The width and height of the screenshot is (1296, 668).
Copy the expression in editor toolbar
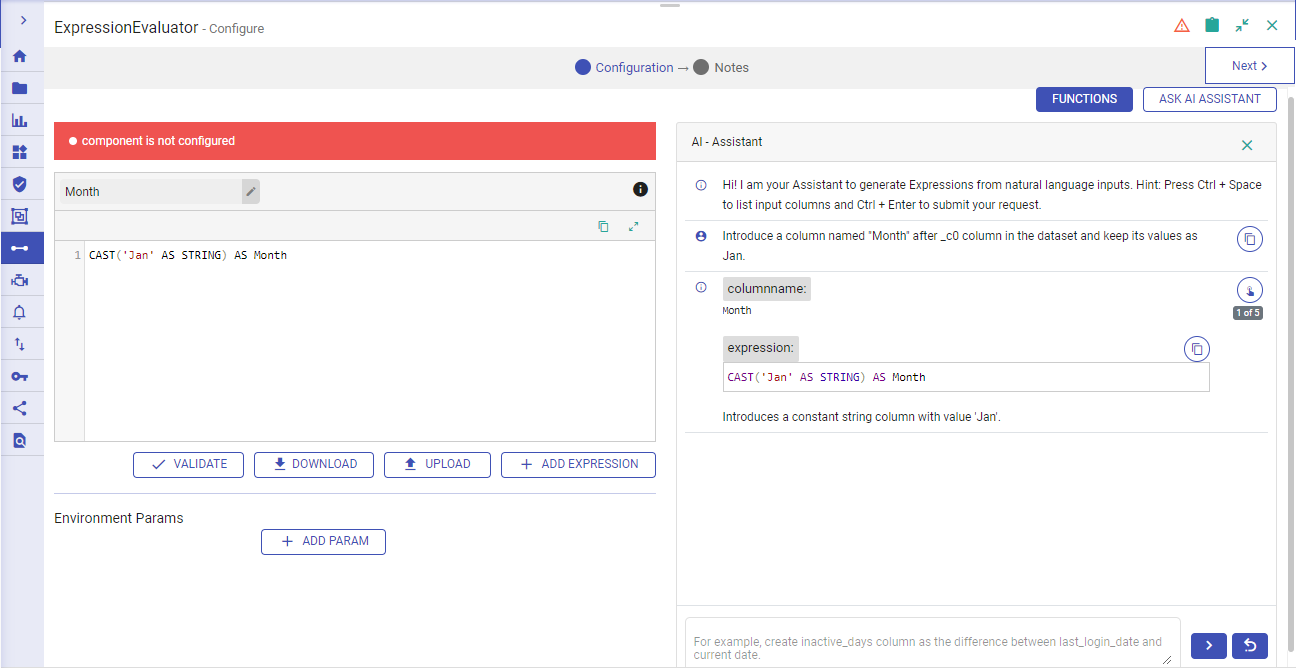pos(603,226)
